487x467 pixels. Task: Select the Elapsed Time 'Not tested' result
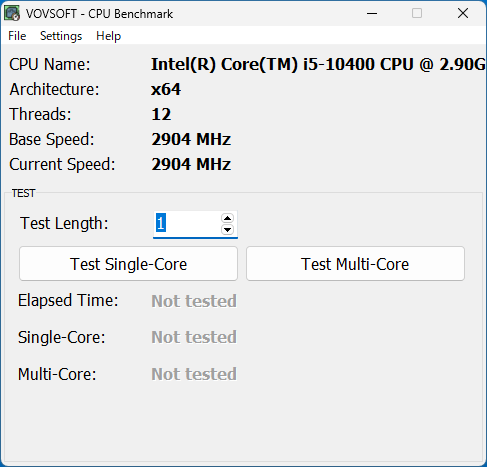click(194, 301)
